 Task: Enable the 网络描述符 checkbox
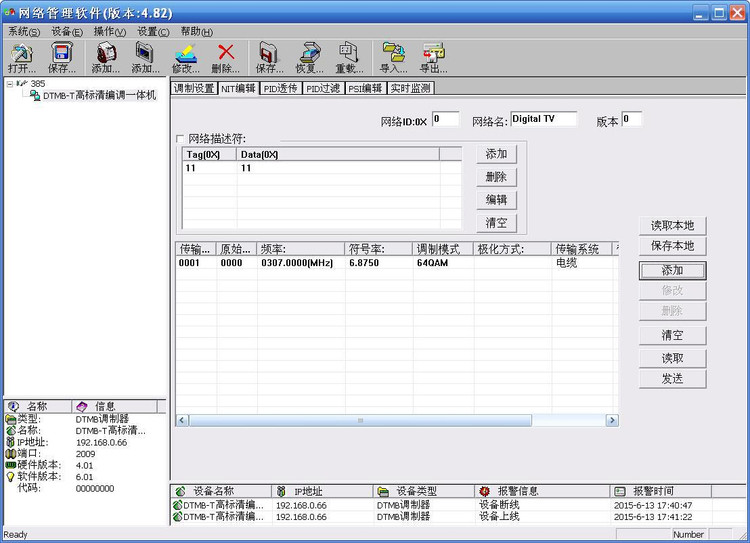click(180, 139)
